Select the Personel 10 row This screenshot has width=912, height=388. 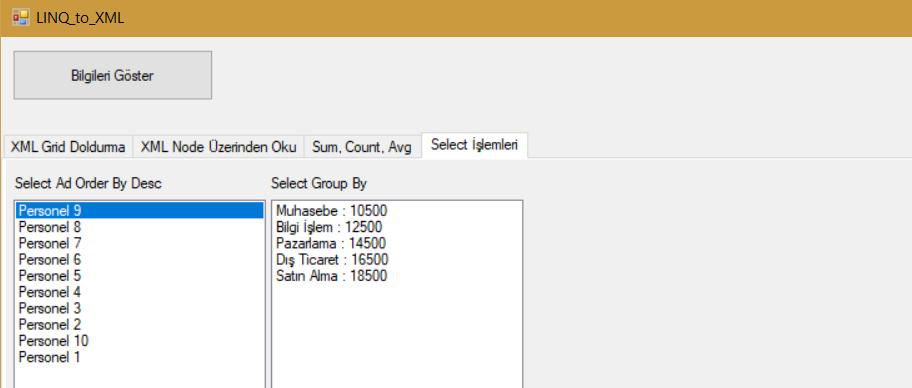click(x=140, y=341)
